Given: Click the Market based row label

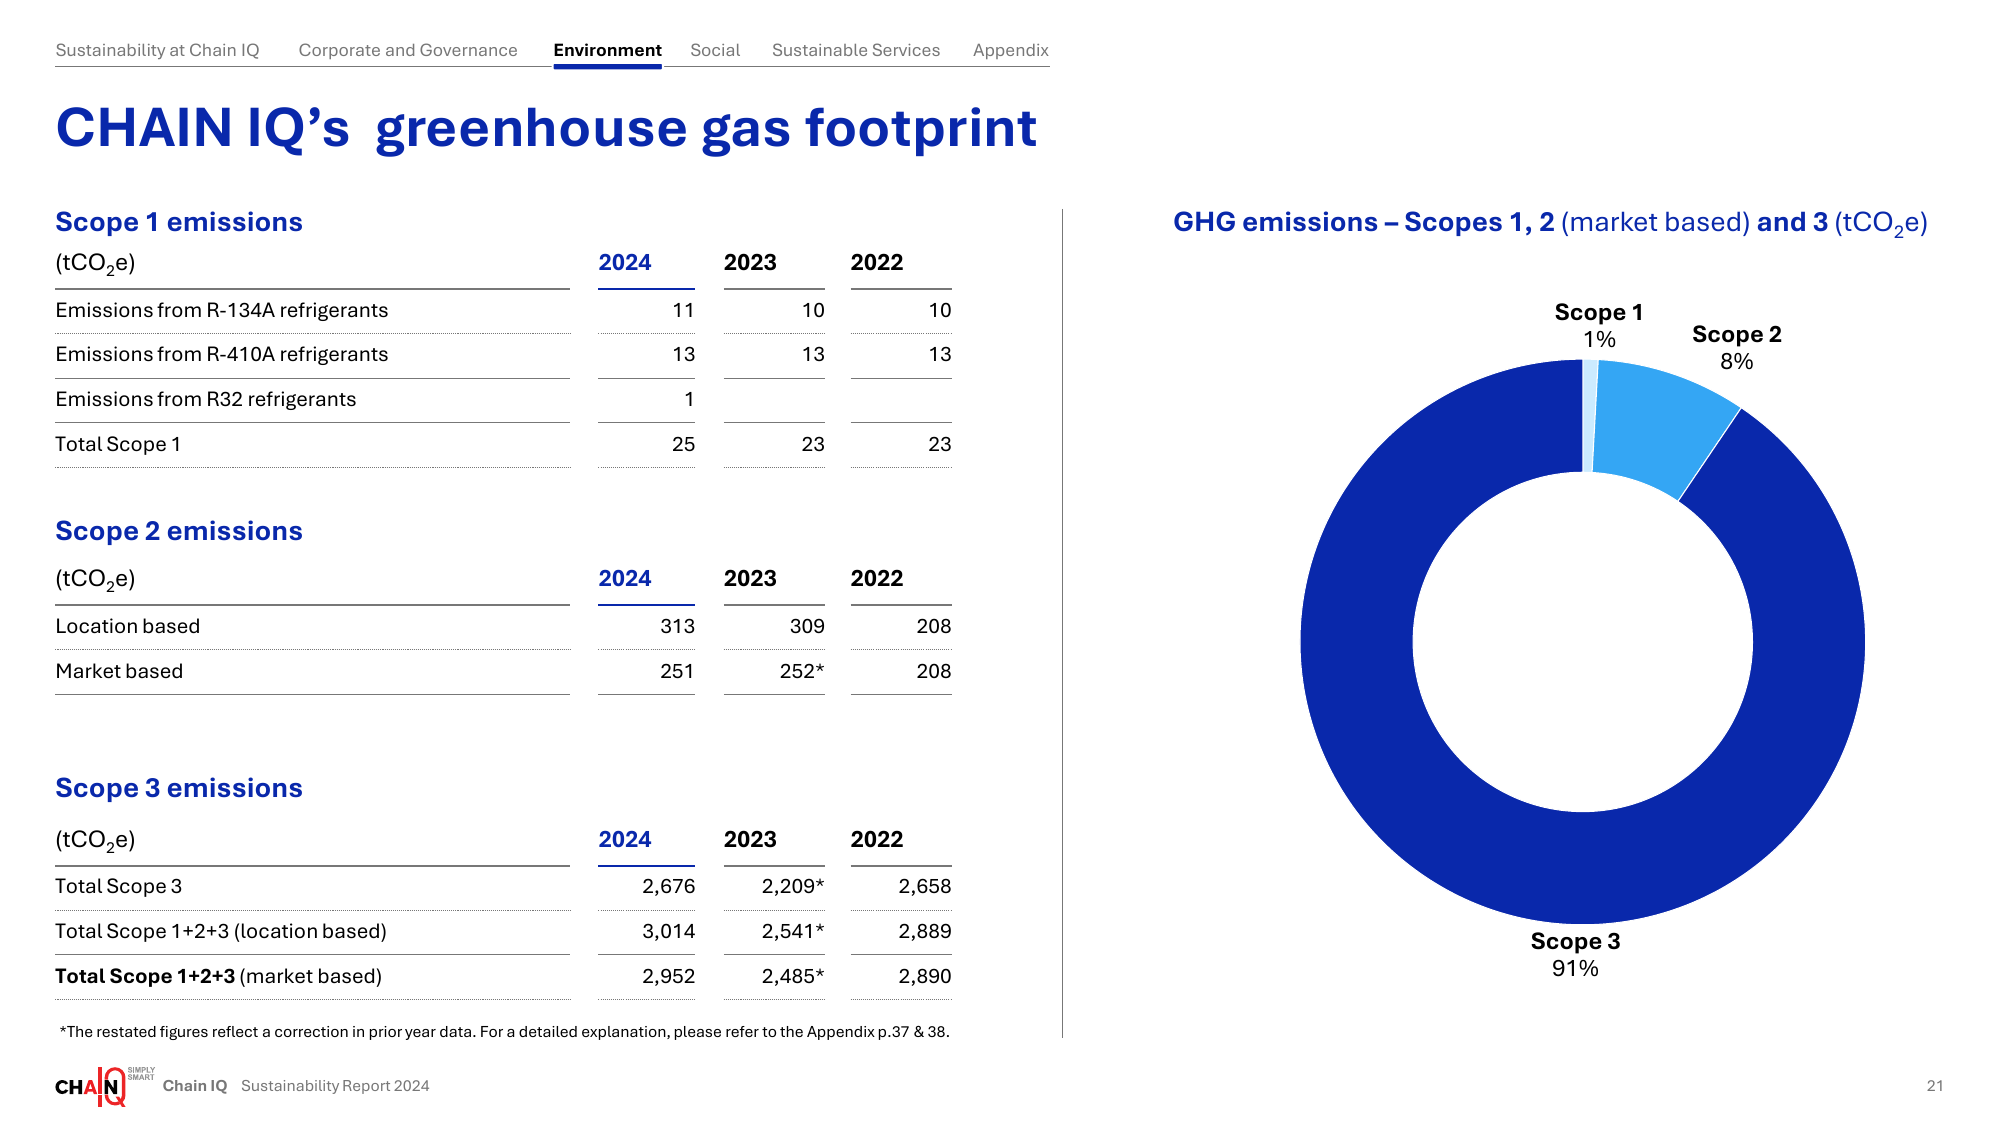Looking at the screenshot, I should [x=119, y=671].
